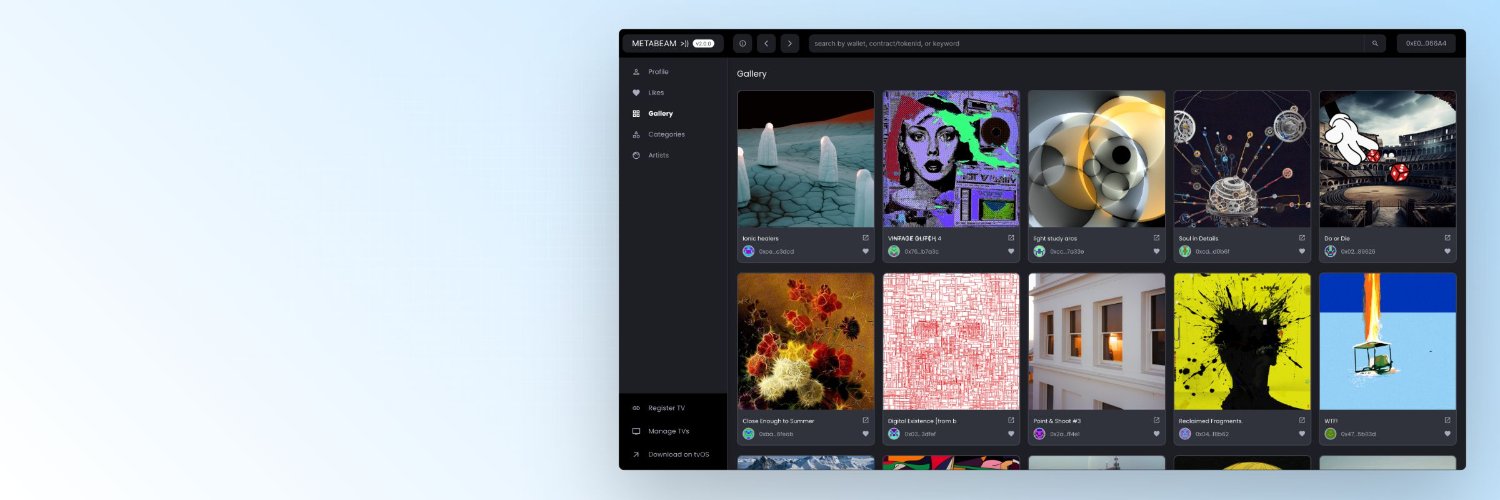The image size is (1500, 500).
Task: Like the Close Enough to Summer artwork
Action: (x=866, y=434)
